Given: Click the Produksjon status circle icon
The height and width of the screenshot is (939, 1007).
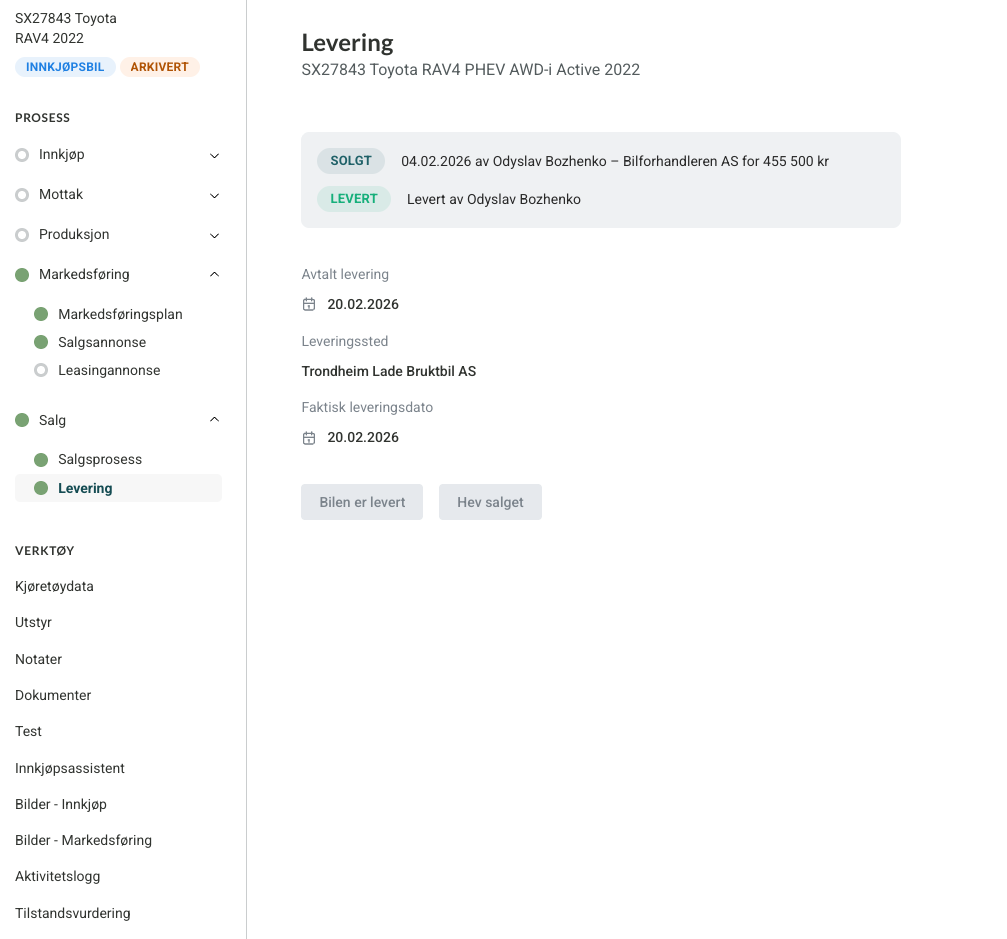Looking at the screenshot, I should 22,235.
